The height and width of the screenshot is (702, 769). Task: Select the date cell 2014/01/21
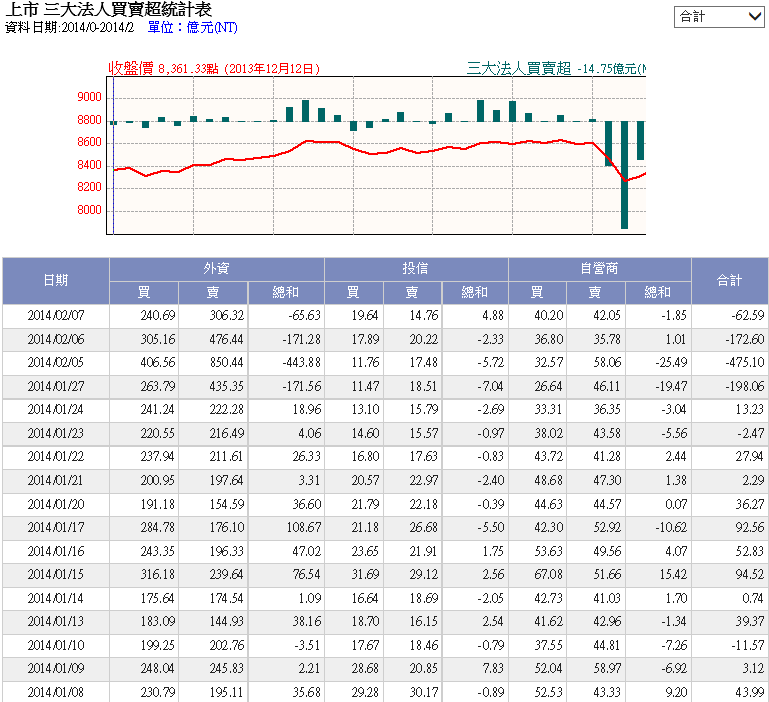click(55, 480)
